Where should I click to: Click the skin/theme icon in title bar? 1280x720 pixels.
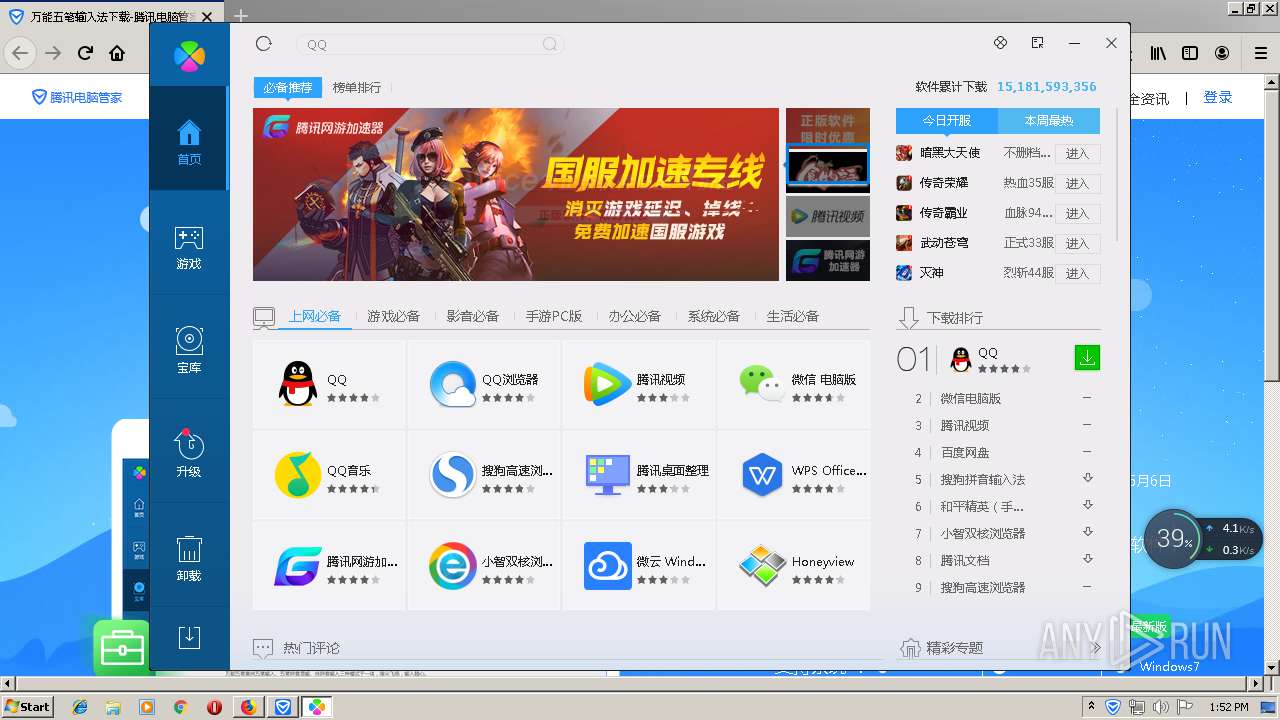coord(1000,43)
